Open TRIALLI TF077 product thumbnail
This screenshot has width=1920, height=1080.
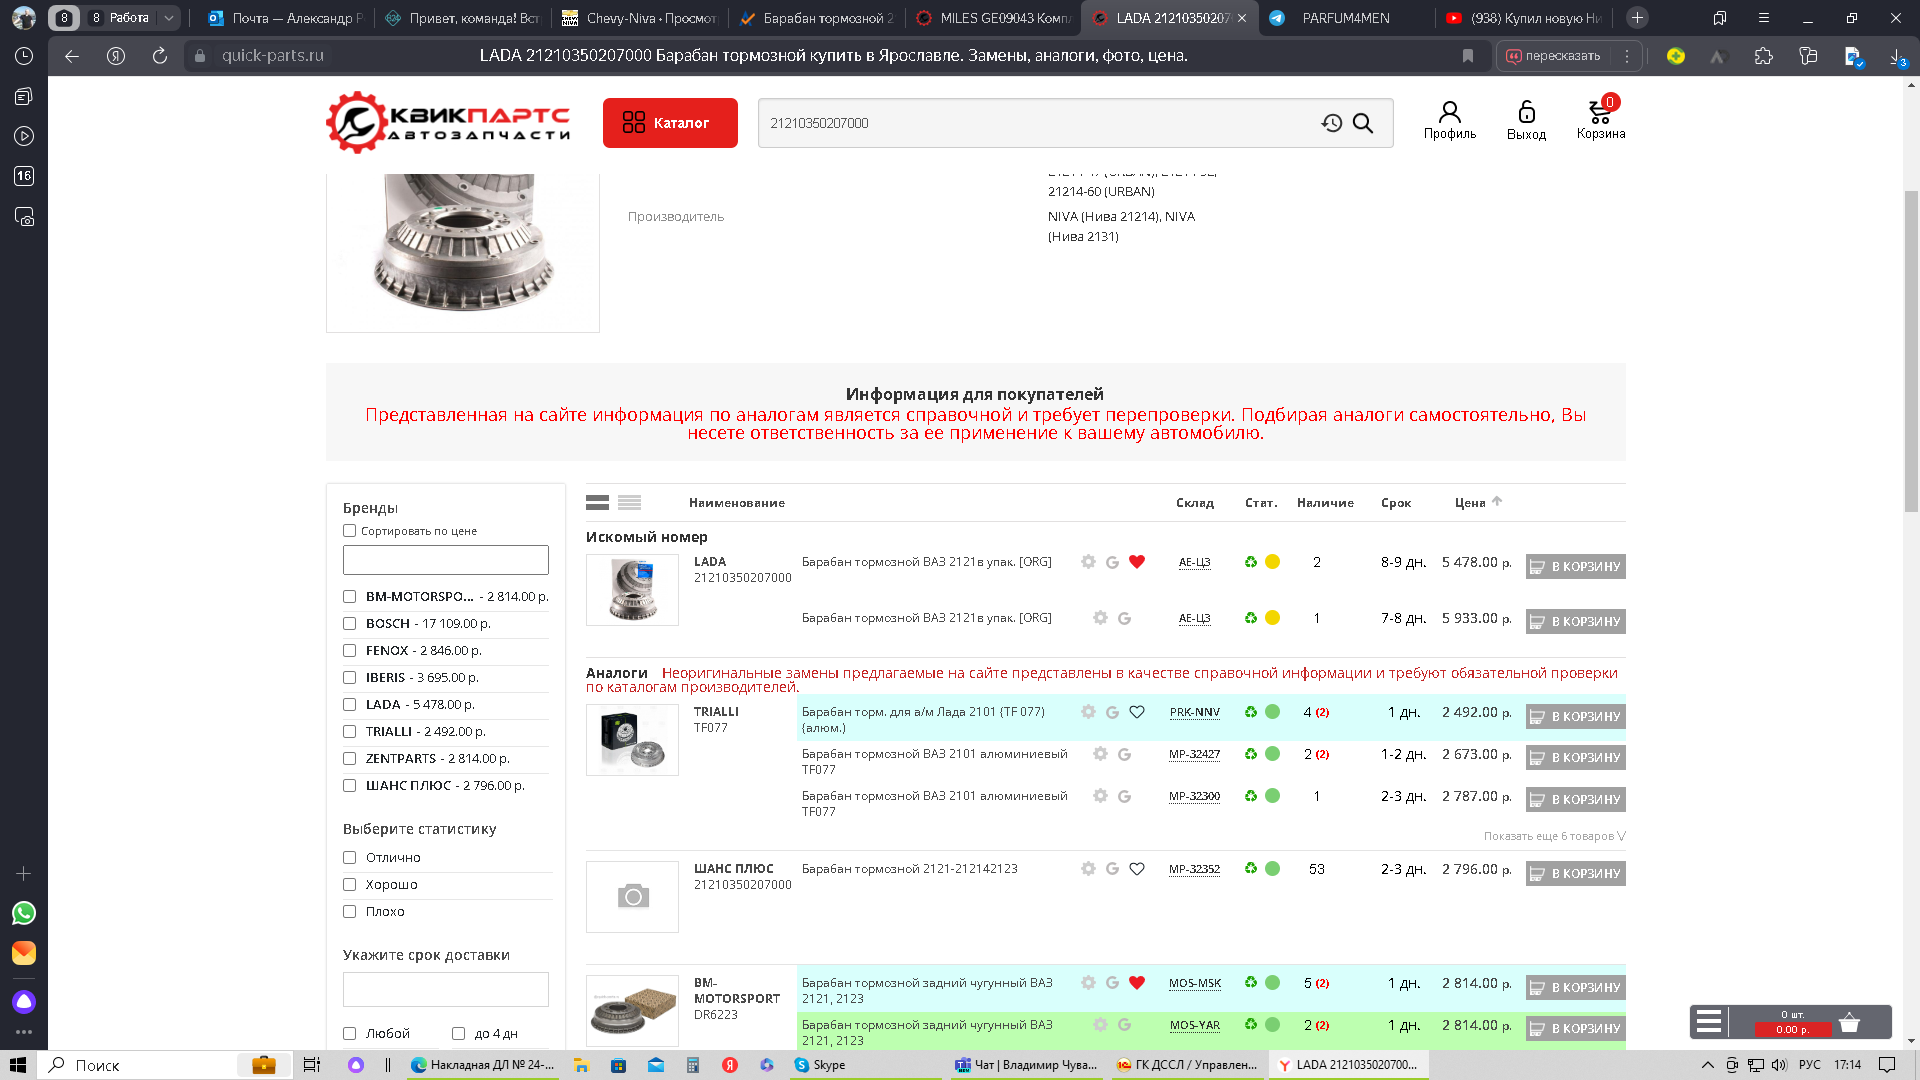pos(632,740)
